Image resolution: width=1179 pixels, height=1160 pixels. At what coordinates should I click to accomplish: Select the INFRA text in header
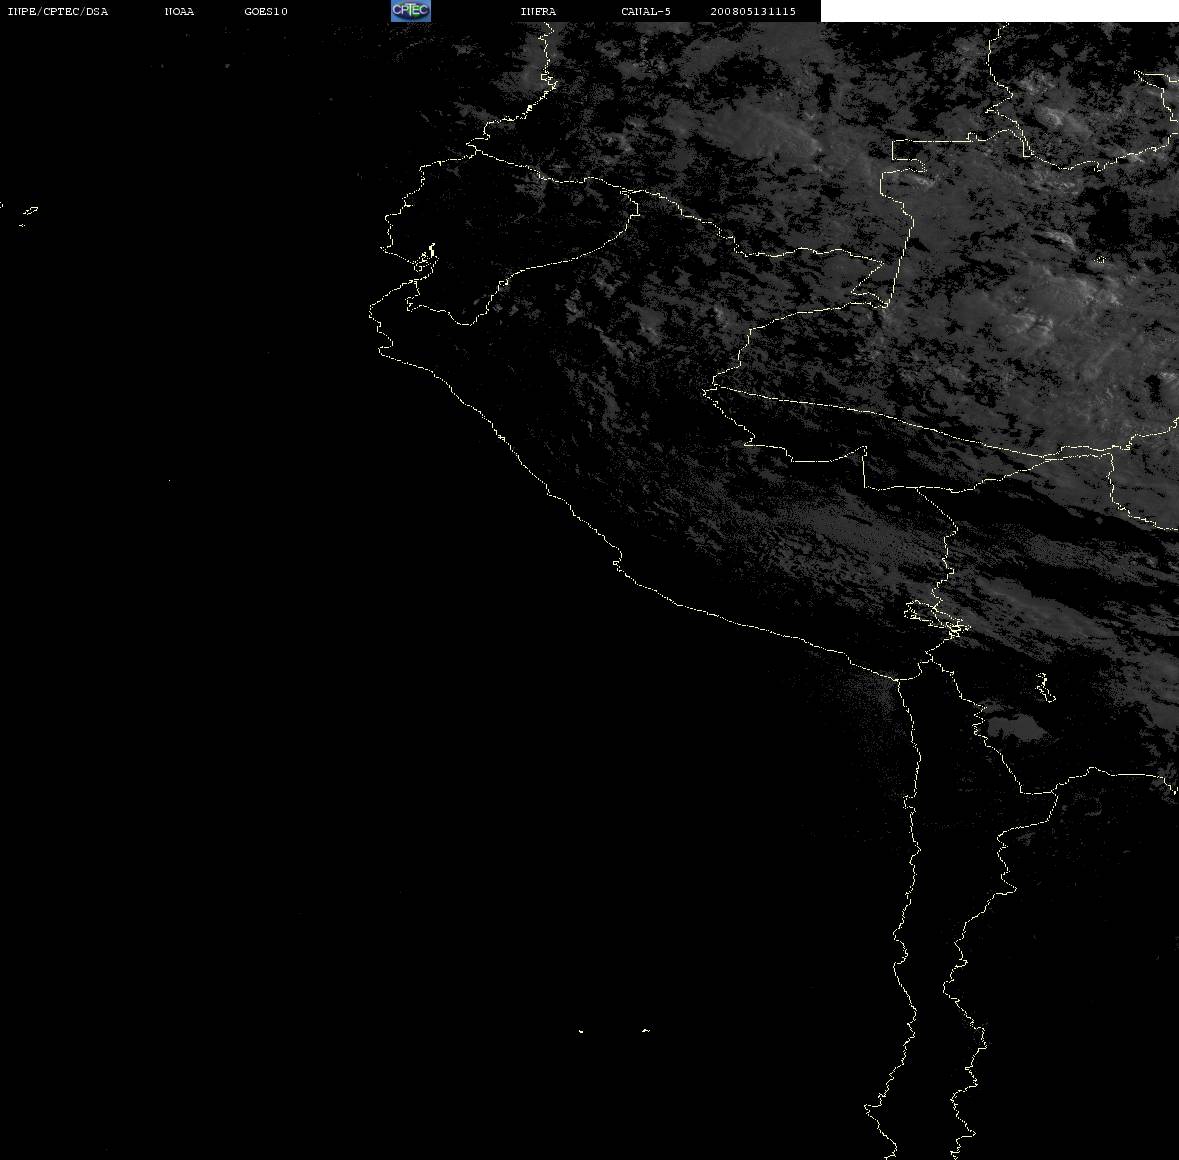pos(538,11)
